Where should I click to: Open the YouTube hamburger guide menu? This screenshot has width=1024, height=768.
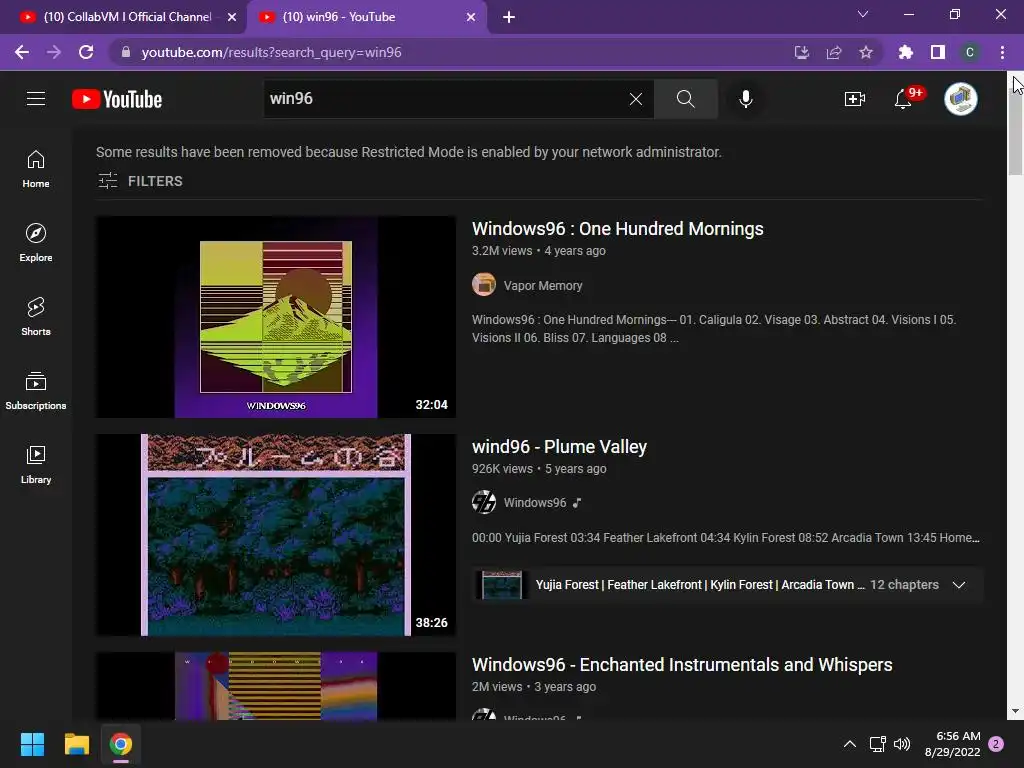(36, 99)
